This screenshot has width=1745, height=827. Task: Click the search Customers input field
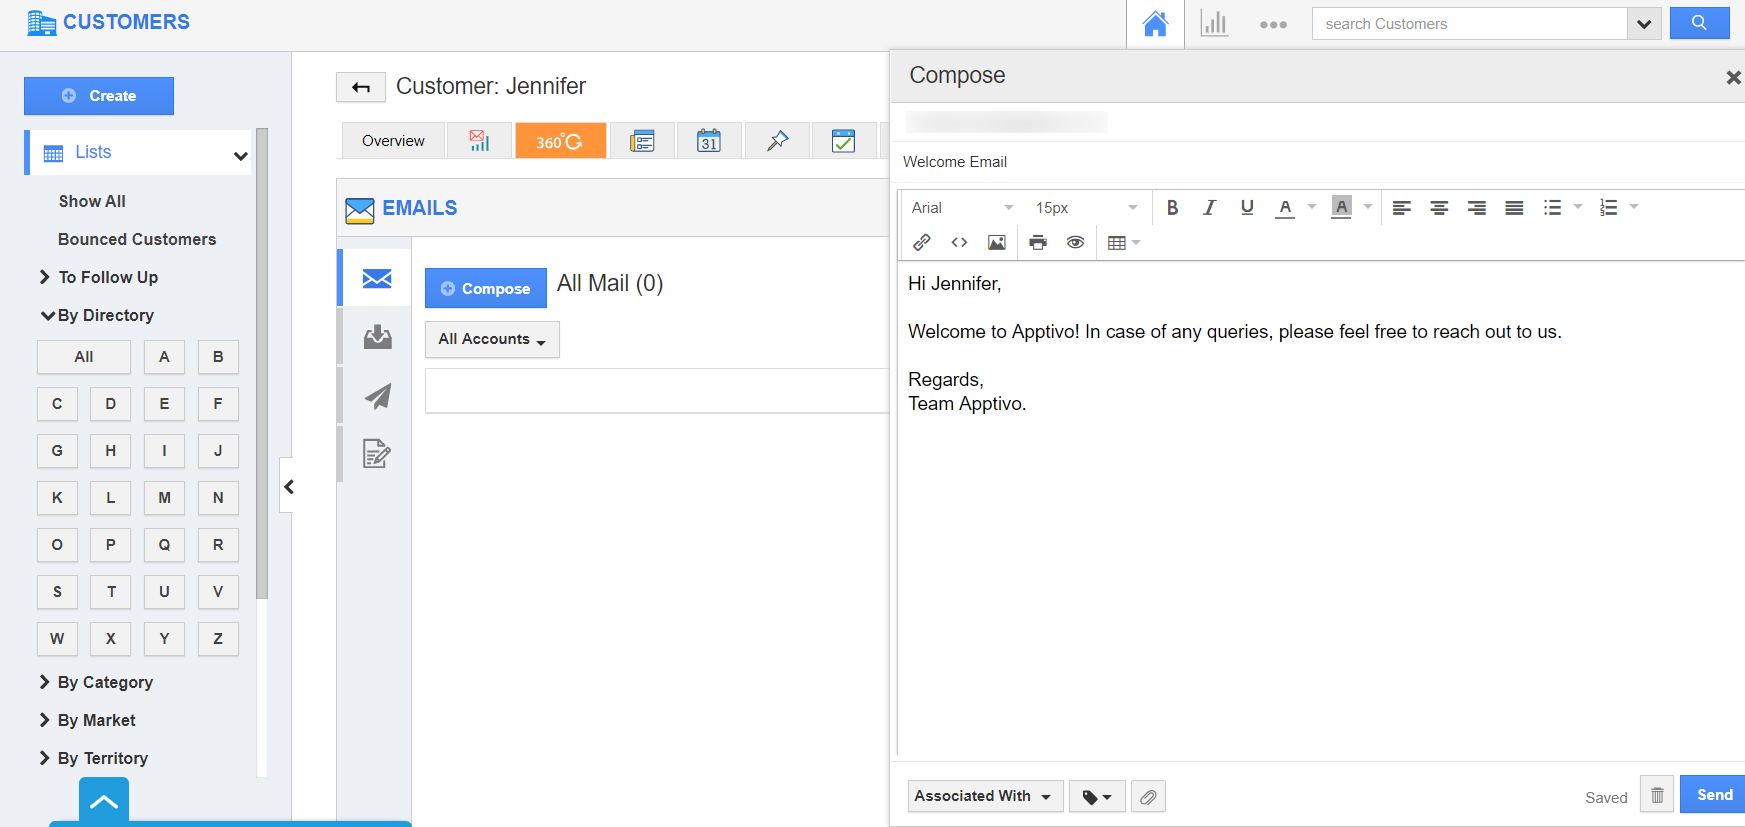[x=1469, y=24]
